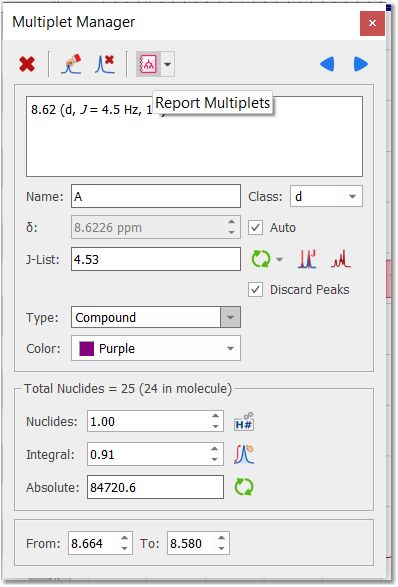The image size is (398, 587).
Task: Expand the Type dropdown set to Compound
Action: coord(230,317)
